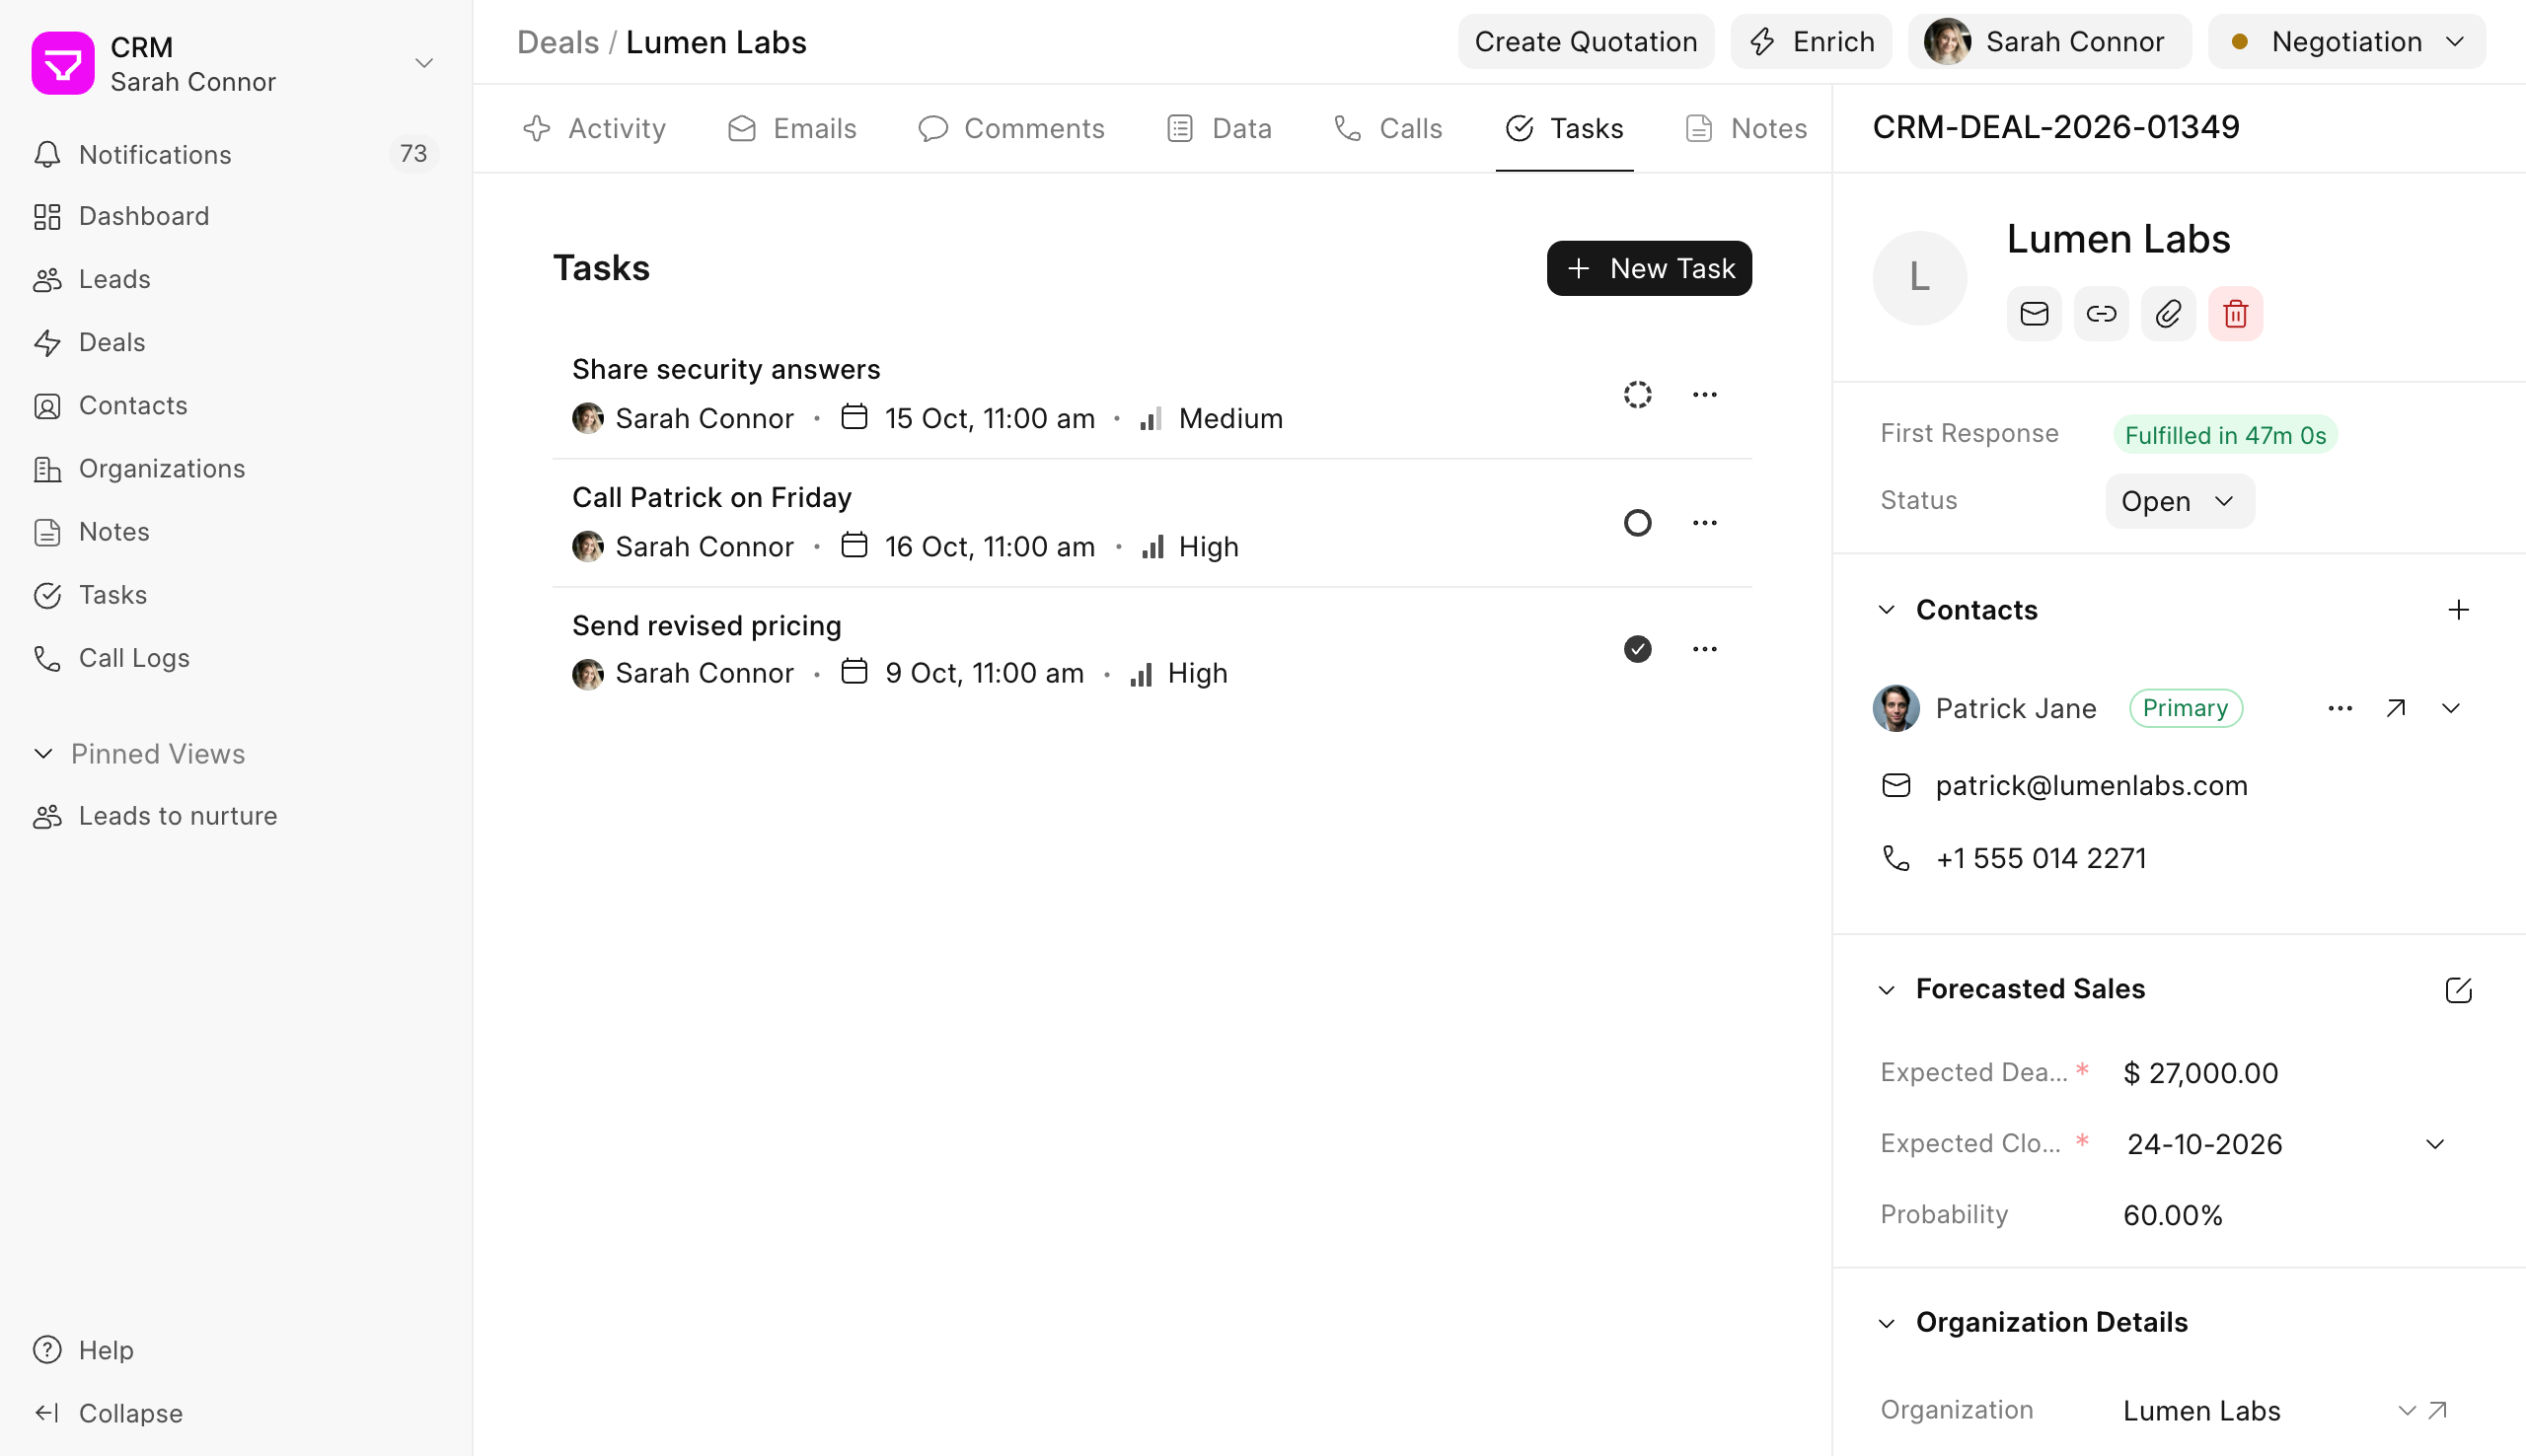The height and width of the screenshot is (1456, 2526).
Task: Collapse the Organization Details section
Action: (1886, 1323)
